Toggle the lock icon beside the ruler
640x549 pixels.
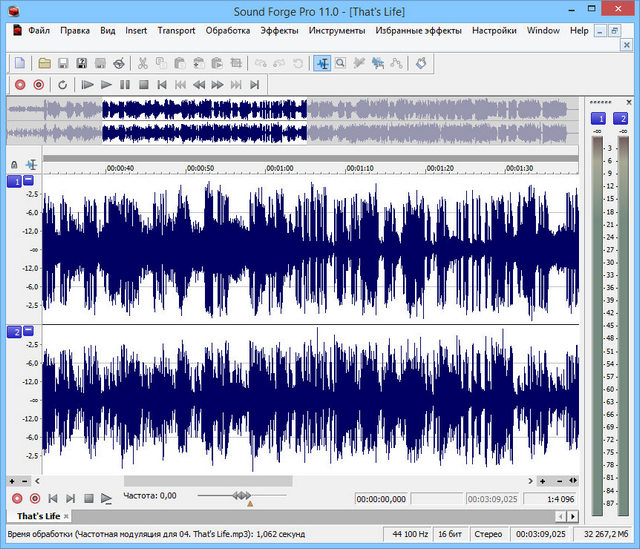click(14, 165)
